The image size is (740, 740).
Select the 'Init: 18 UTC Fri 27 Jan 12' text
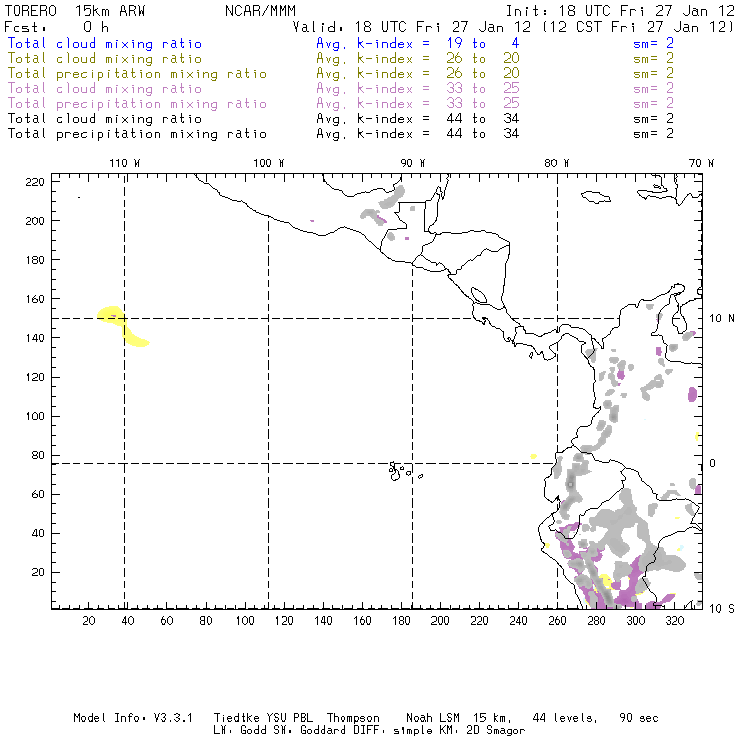tap(620, 11)
